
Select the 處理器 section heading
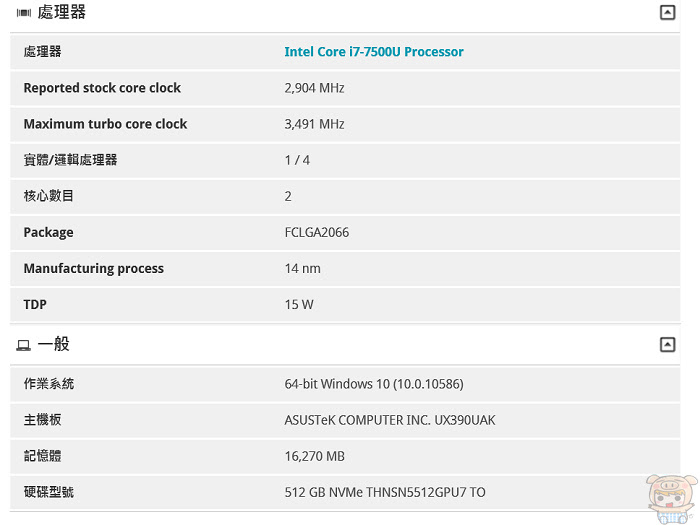[x=61, y=12]
